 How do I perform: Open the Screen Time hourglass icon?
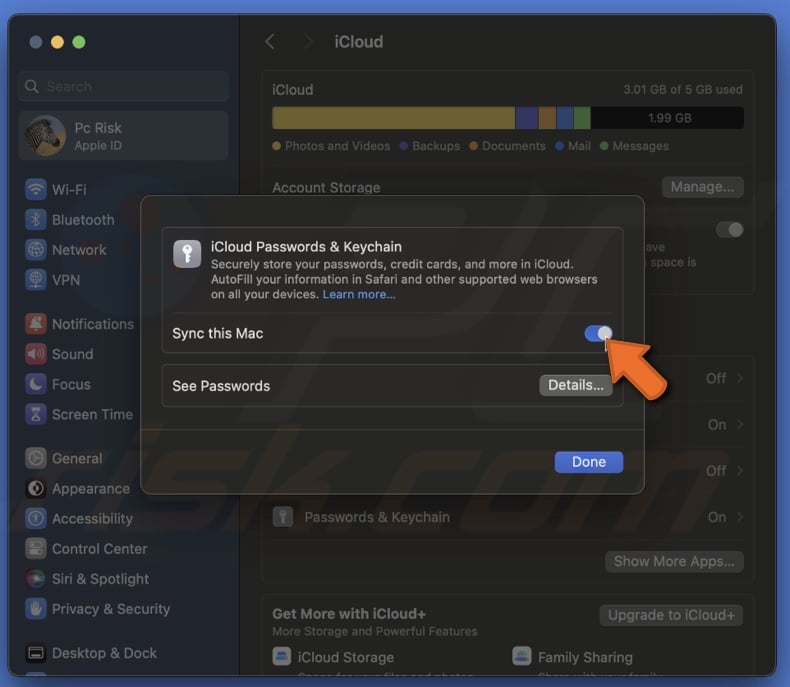36,414
